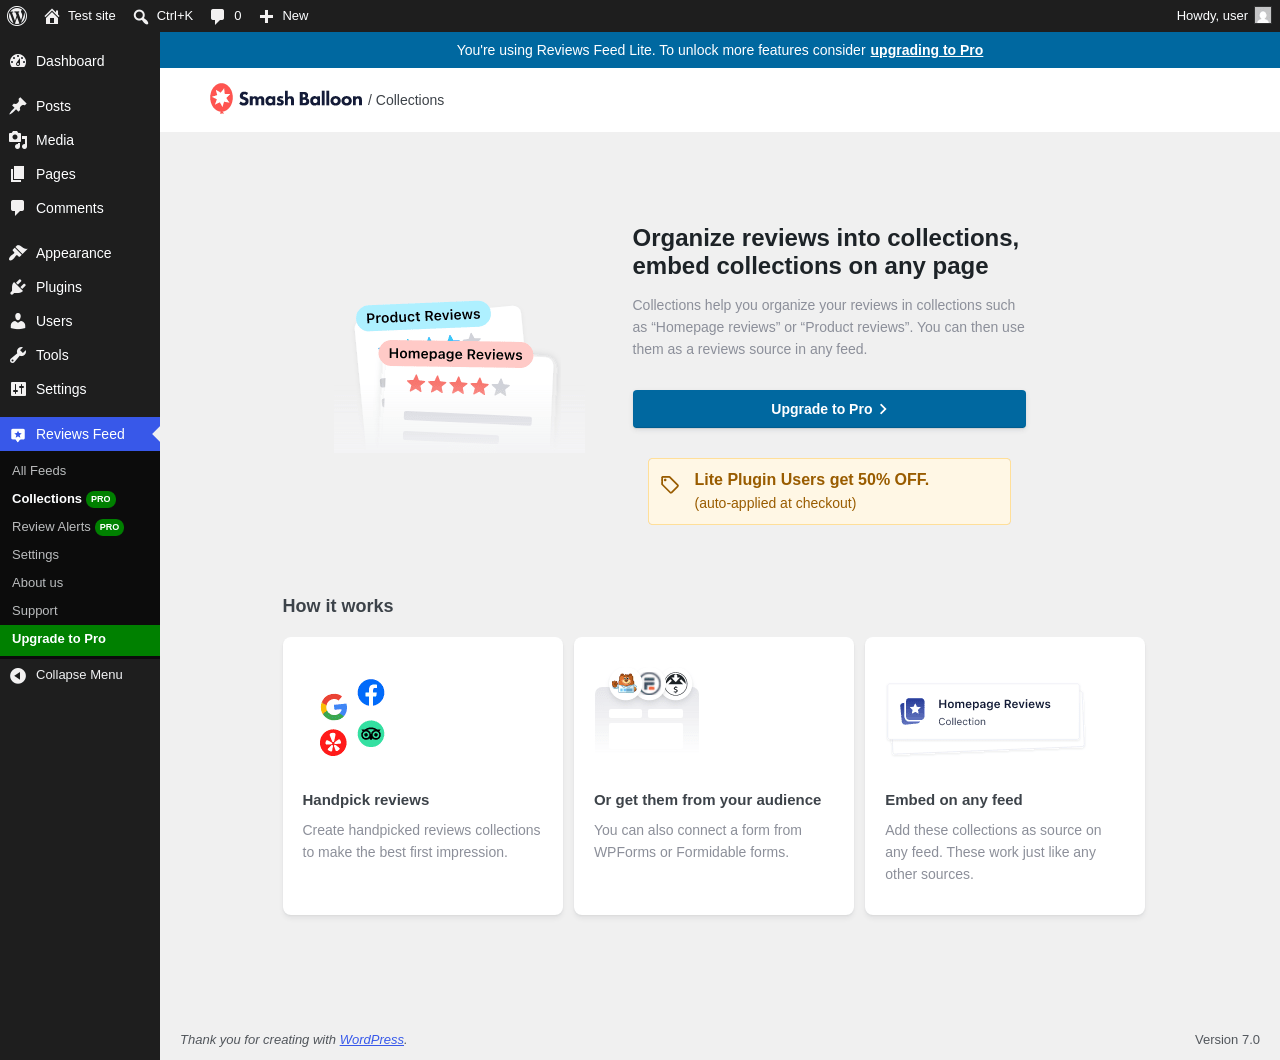The height and width of the screenshot is (1060, 1280).
Task: Open the Howdy, user account menu
Action: point(1223,16)
